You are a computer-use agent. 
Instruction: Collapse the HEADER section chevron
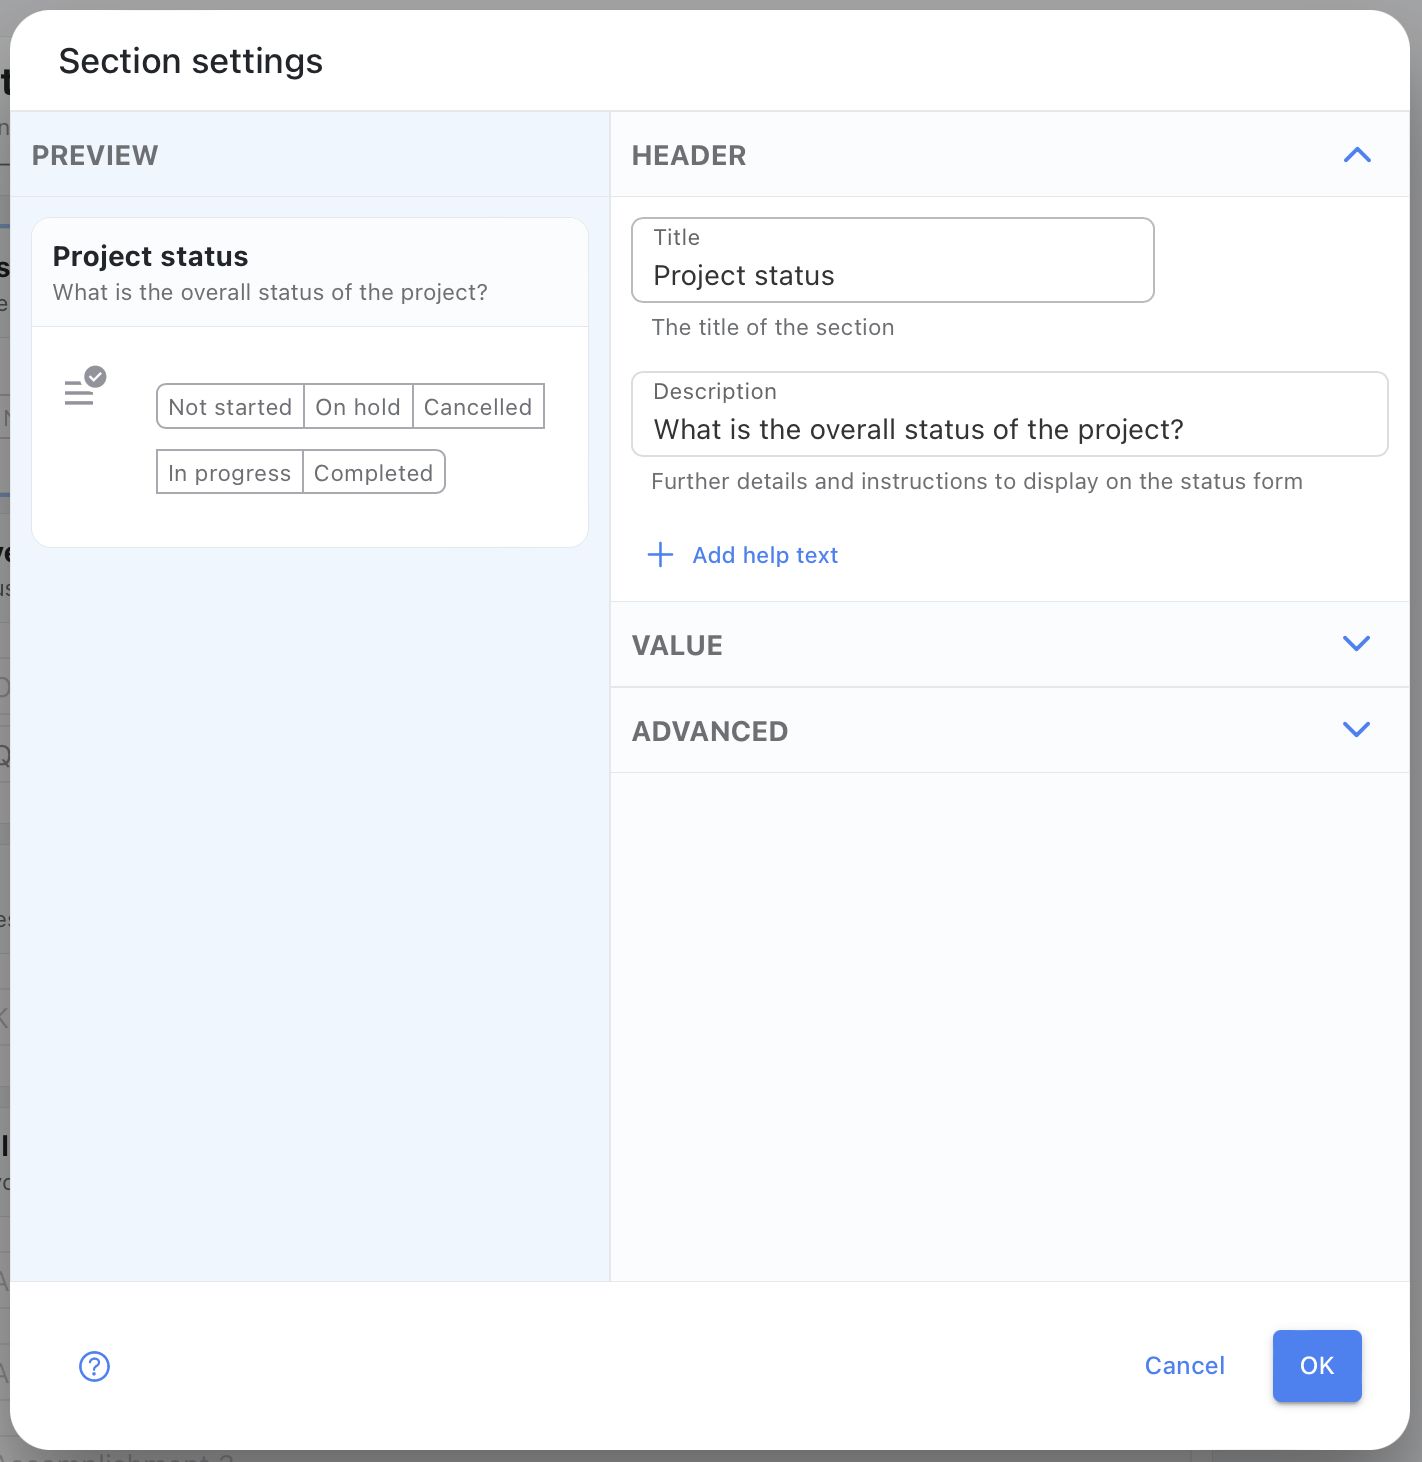[x=1357, y=155]
